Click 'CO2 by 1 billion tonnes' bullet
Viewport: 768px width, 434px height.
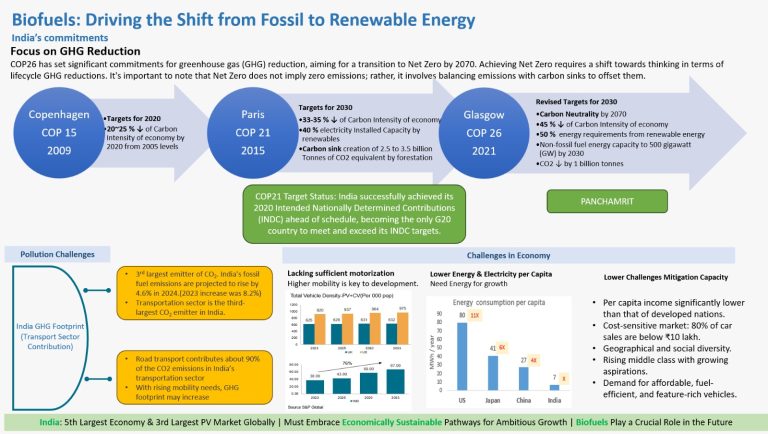click(580, 164)
